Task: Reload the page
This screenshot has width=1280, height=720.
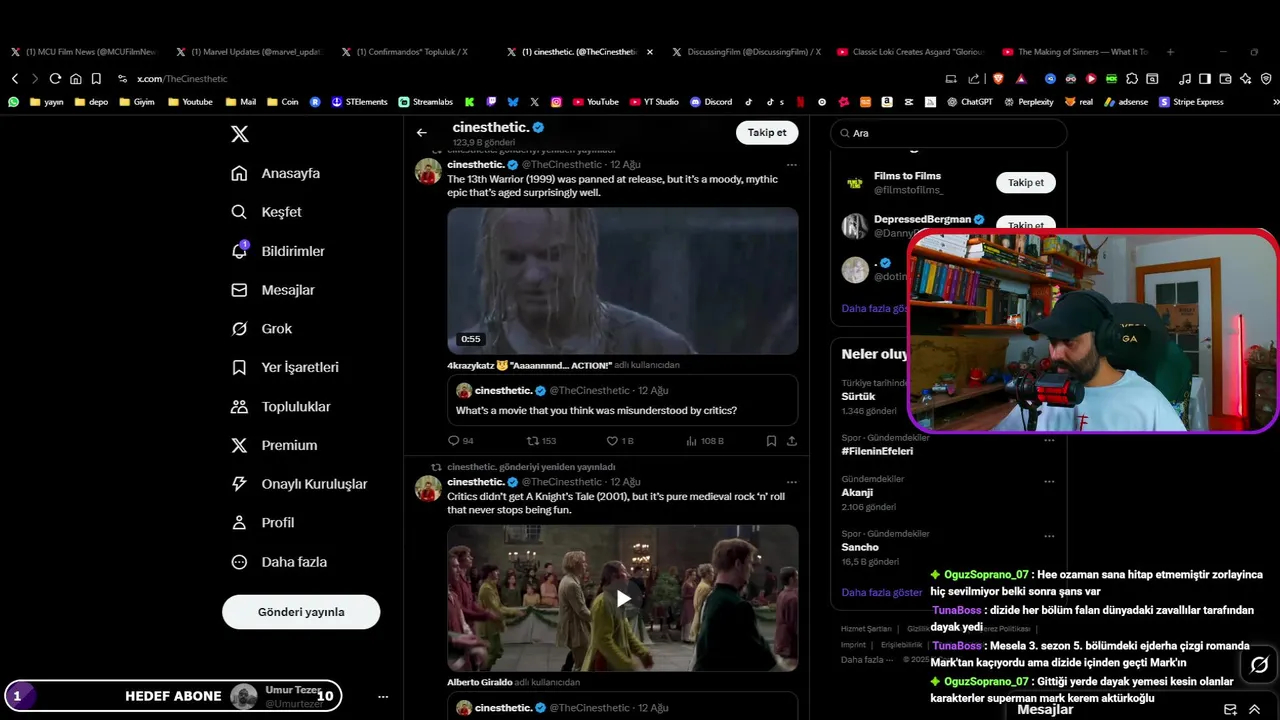Action: [x=55, y=78]
